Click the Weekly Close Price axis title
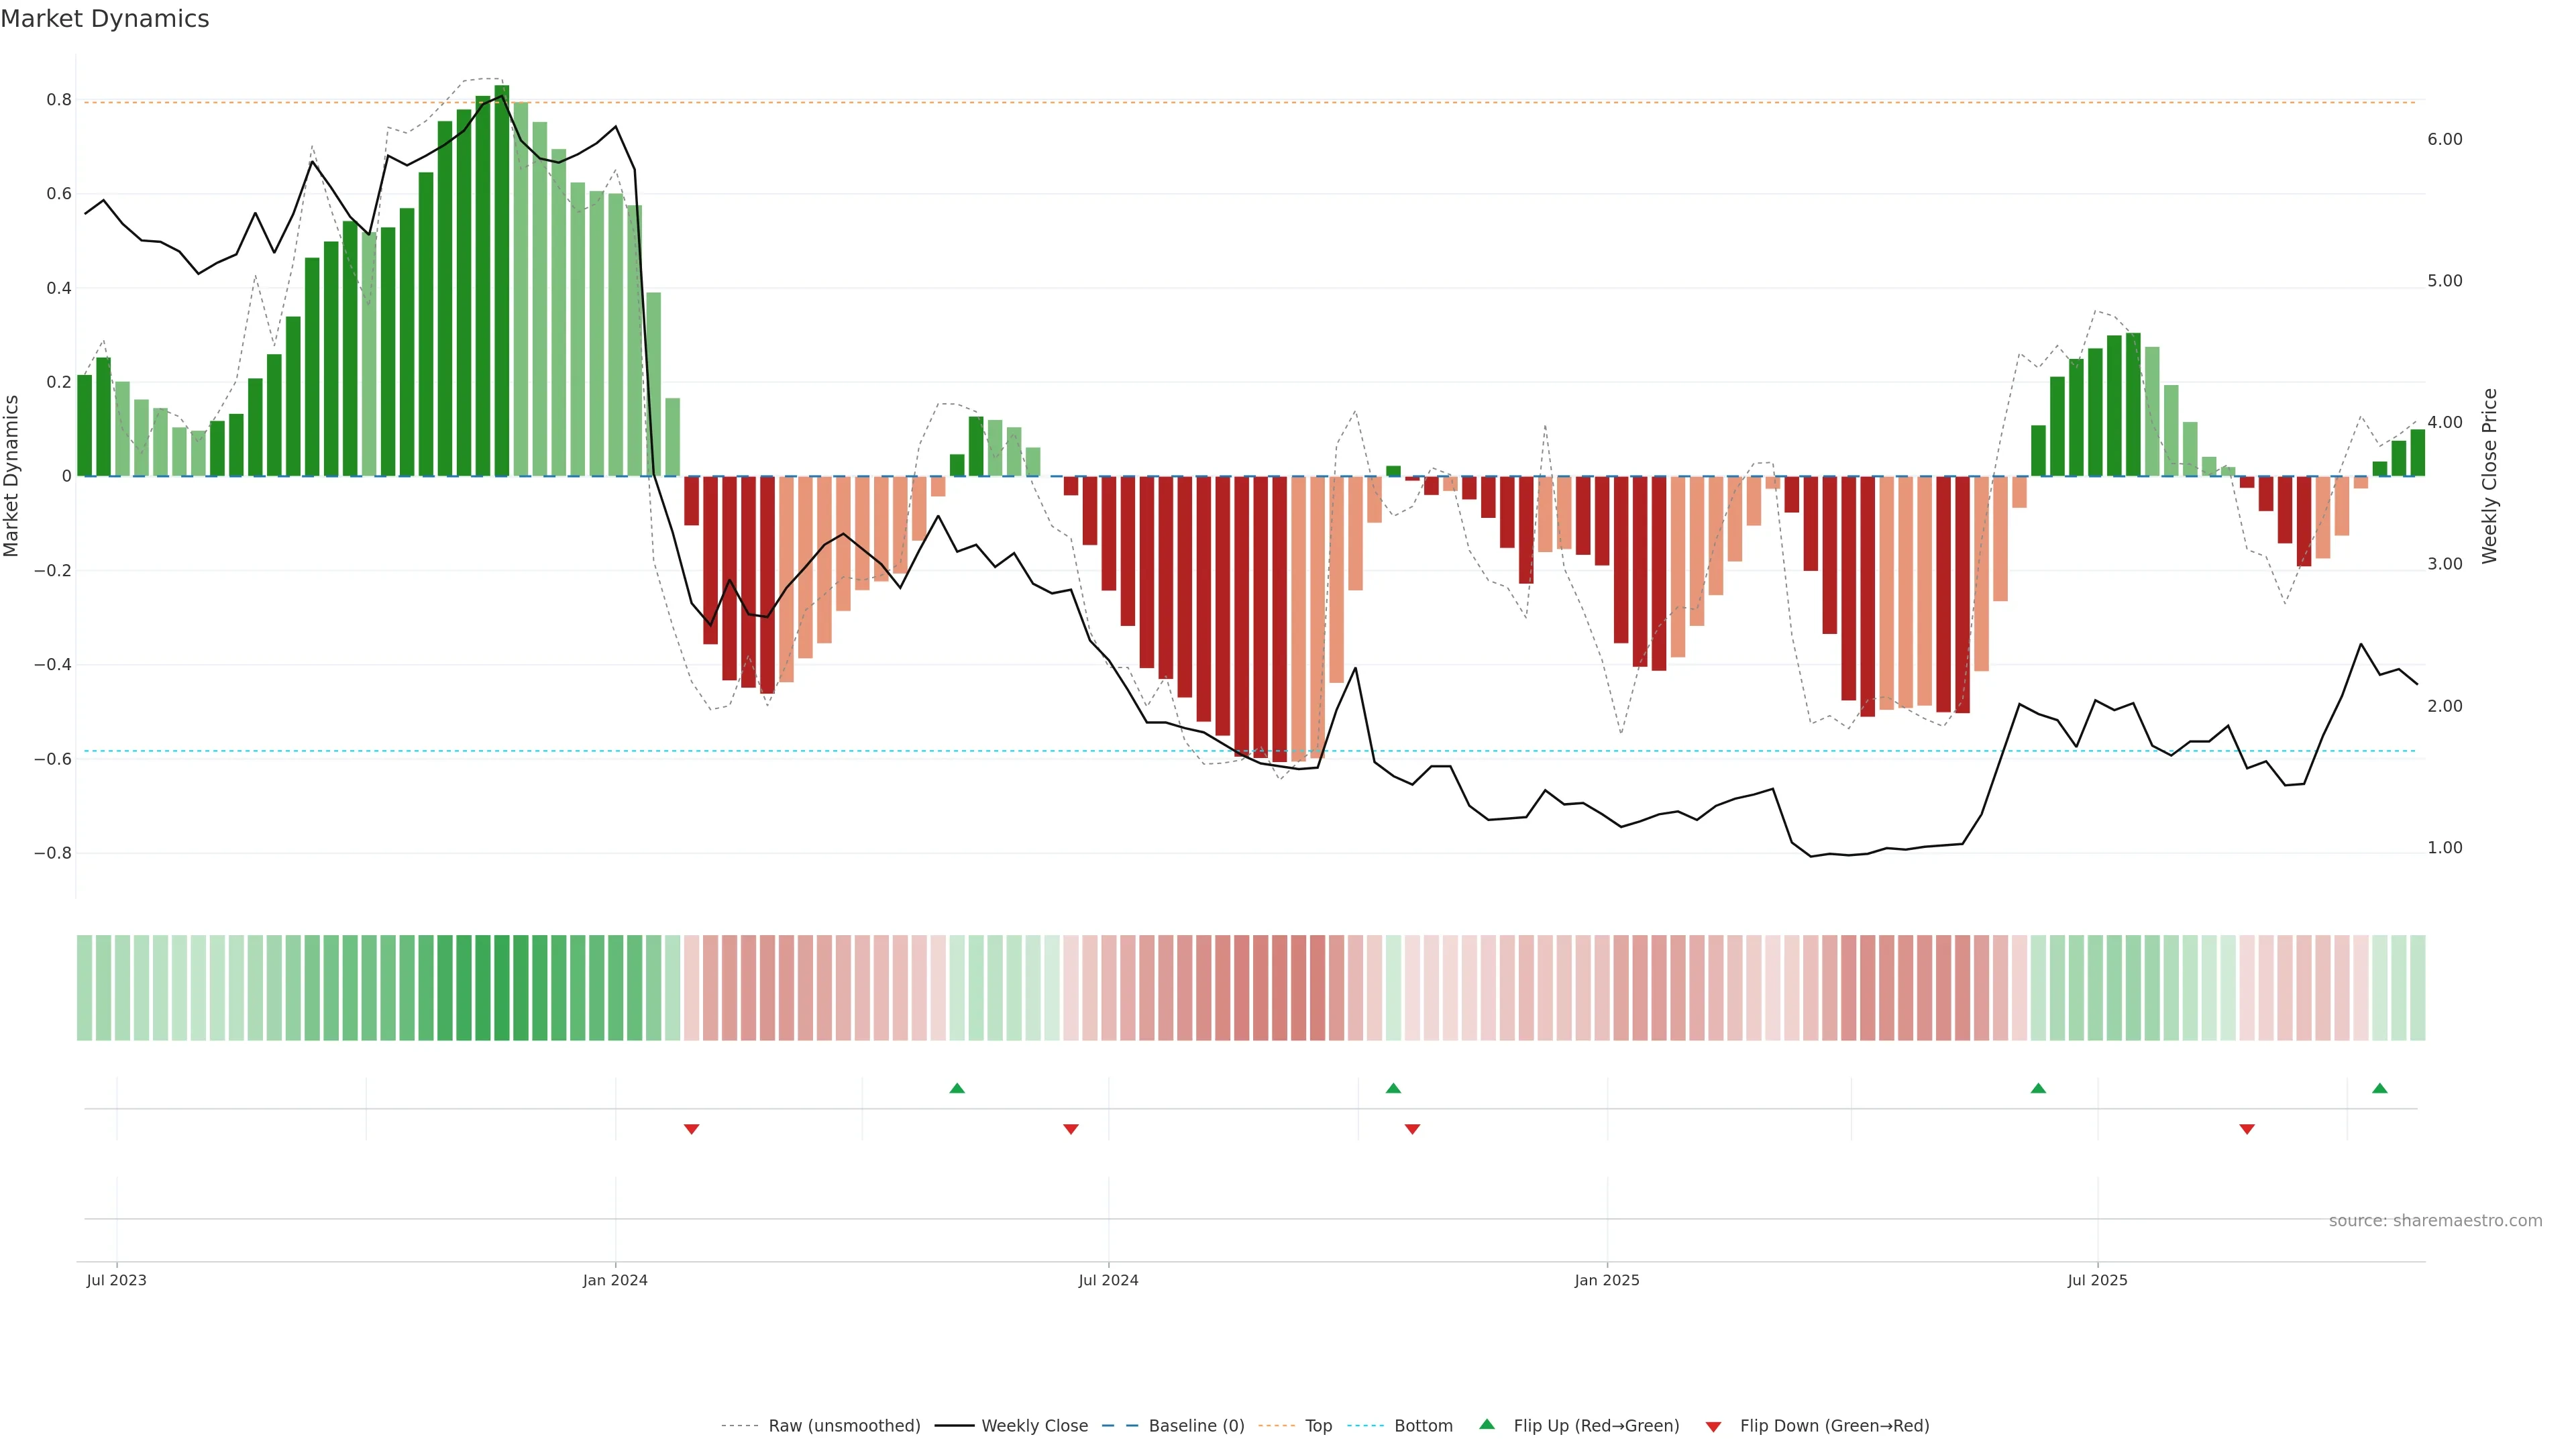This screenshot has width=2576, height=1449. click(x=2489, y=476)
